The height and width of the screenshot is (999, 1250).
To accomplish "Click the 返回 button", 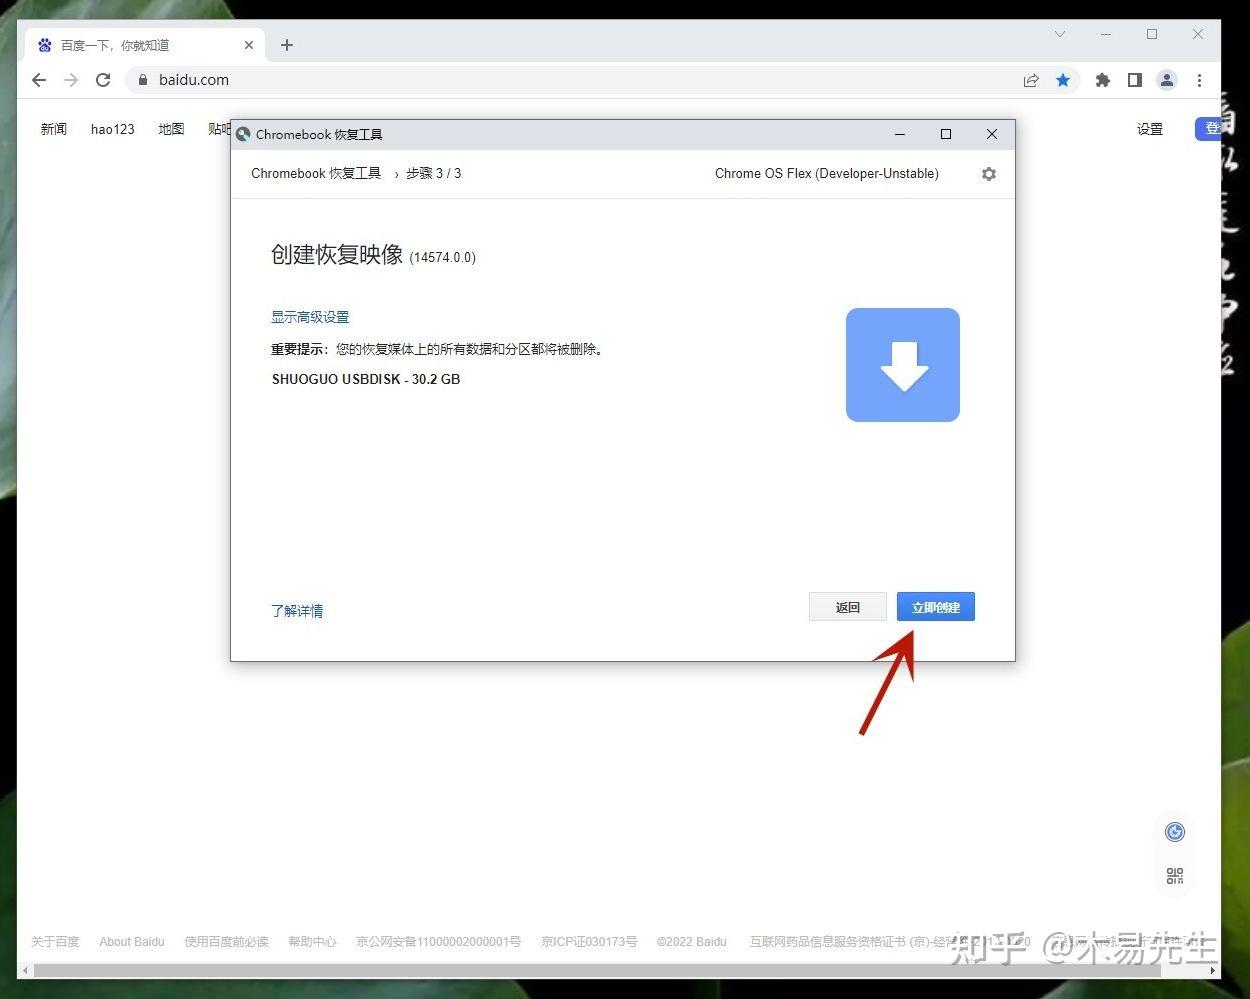I will pos(847,607).
